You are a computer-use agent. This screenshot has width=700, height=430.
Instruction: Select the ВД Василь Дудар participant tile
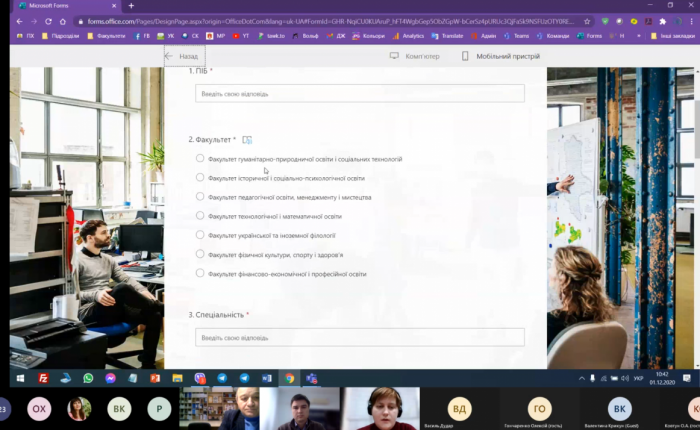click(x=459, y=409)
